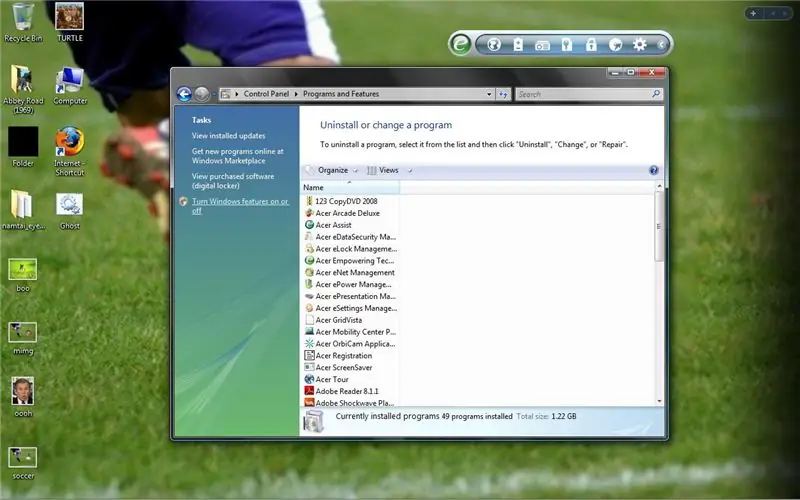800x500 pixels.
Task: Click Programs and Features in address breadcrumb
Action: coord(341,94)
